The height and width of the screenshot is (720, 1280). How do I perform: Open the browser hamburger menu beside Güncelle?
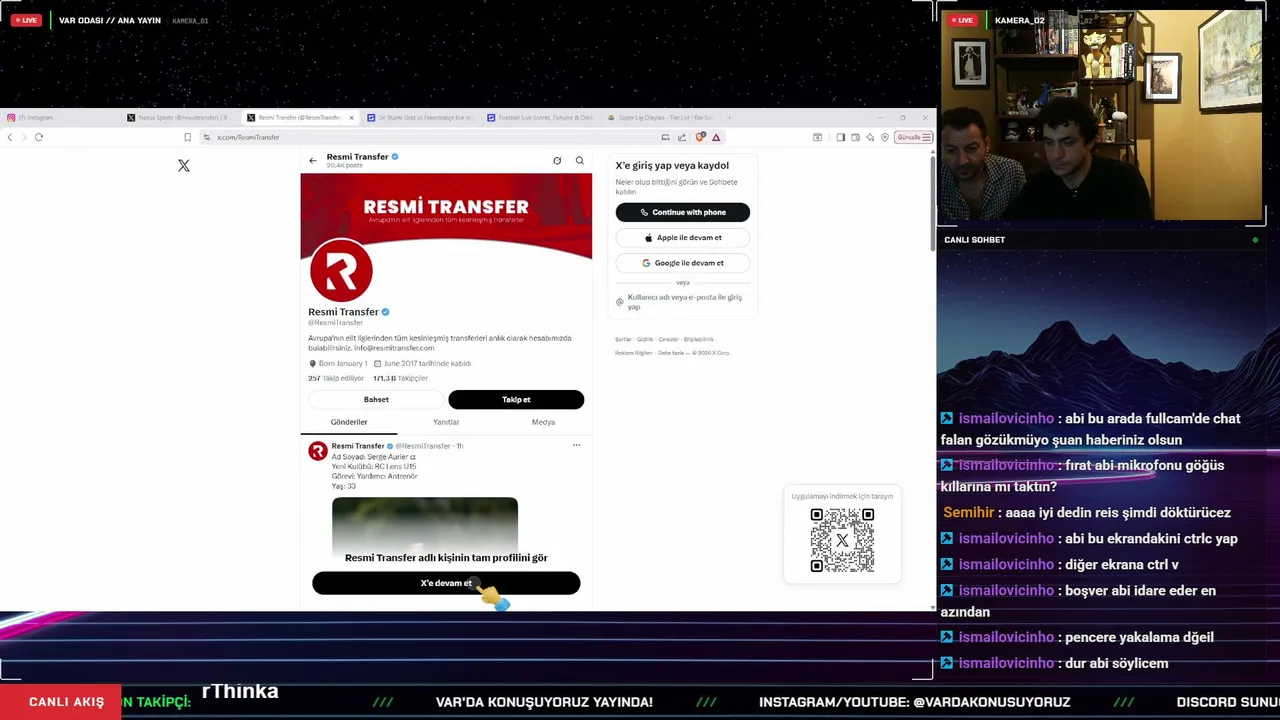pos(925,137)
